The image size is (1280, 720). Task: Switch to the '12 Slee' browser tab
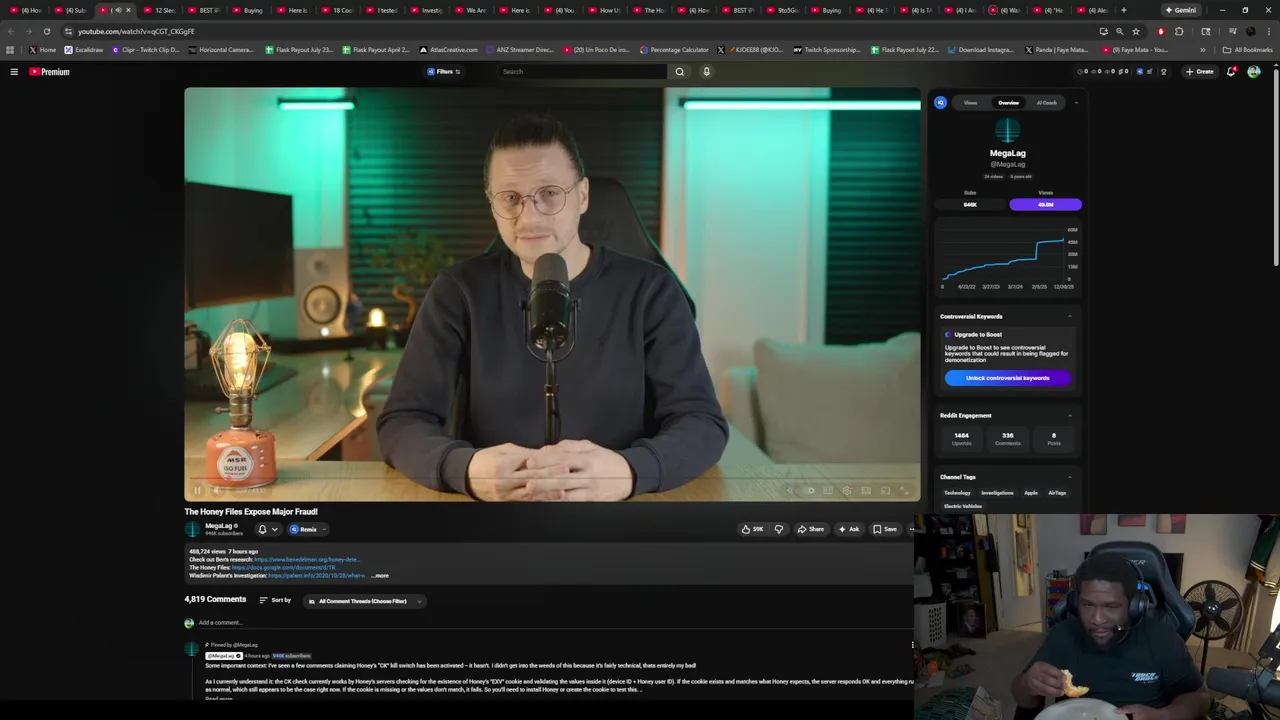pyautogui.click(x=160, y=10)
